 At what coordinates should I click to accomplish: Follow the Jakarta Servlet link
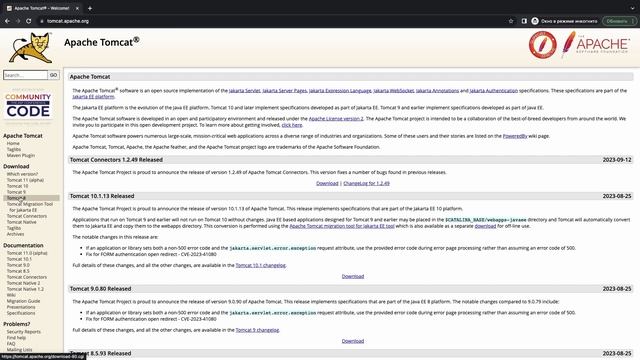[244, 91]
